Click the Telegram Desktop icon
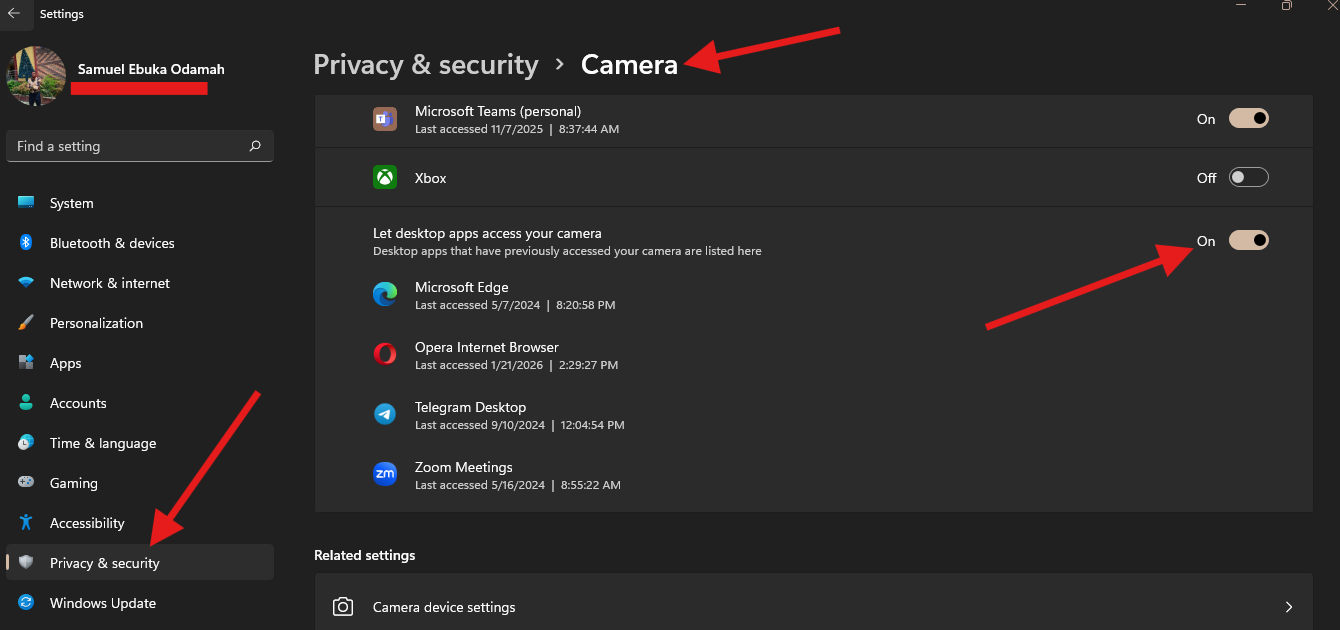This screenshot has height=630, width=1340. 385,414
